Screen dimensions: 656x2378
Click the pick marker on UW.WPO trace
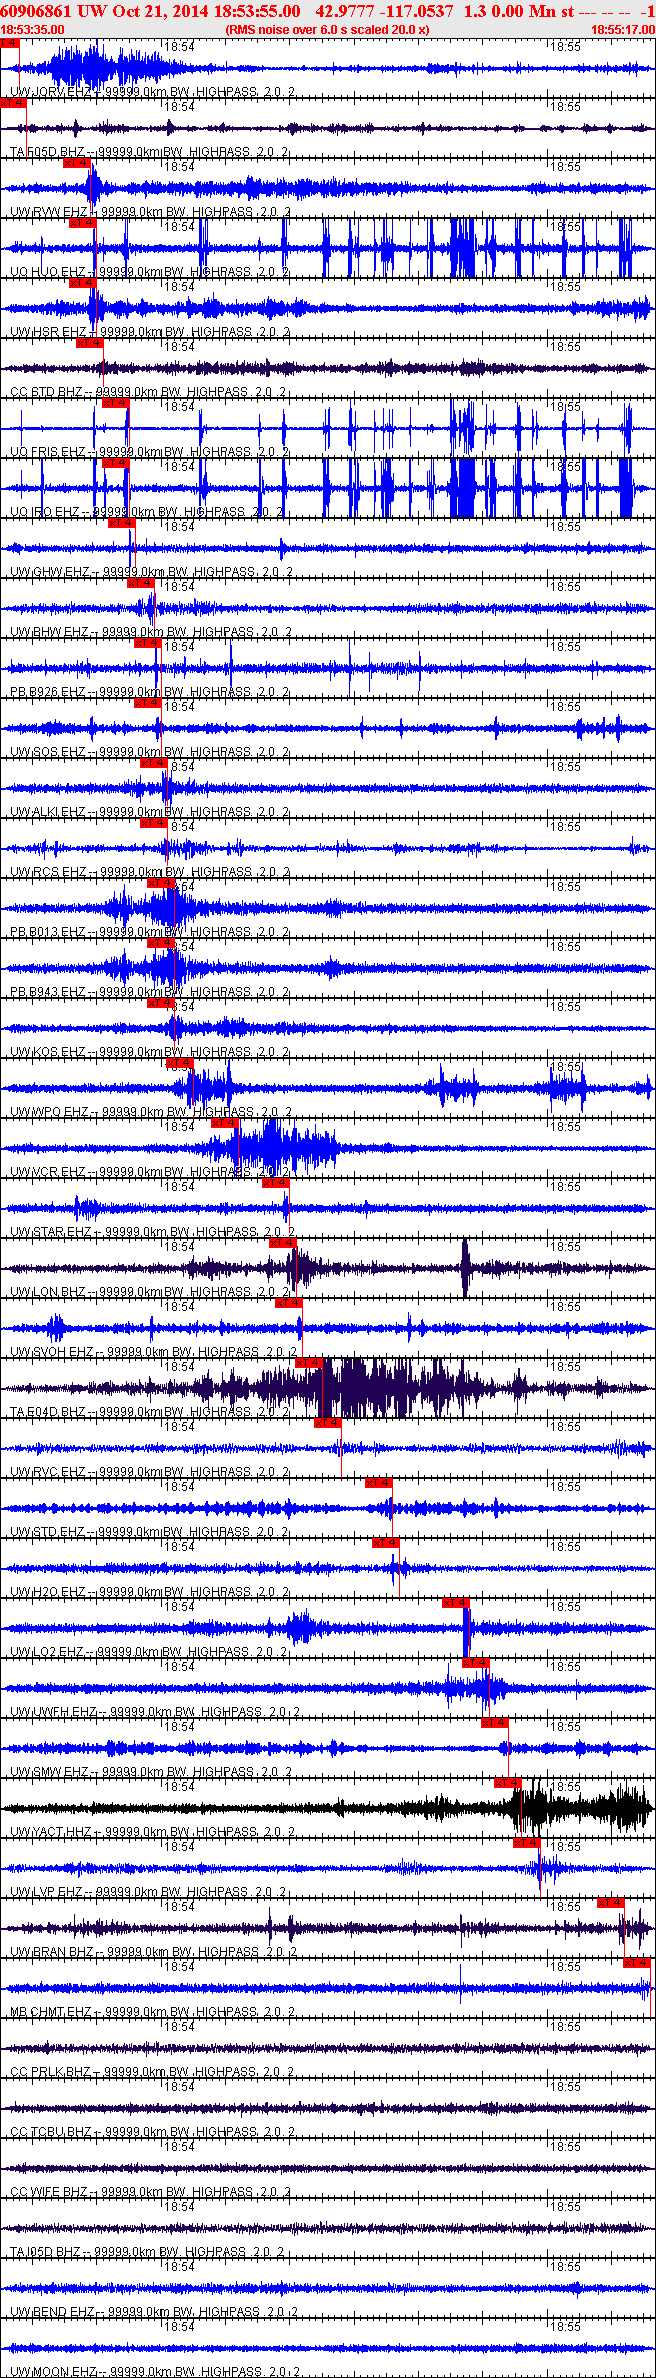[179, 1063]
